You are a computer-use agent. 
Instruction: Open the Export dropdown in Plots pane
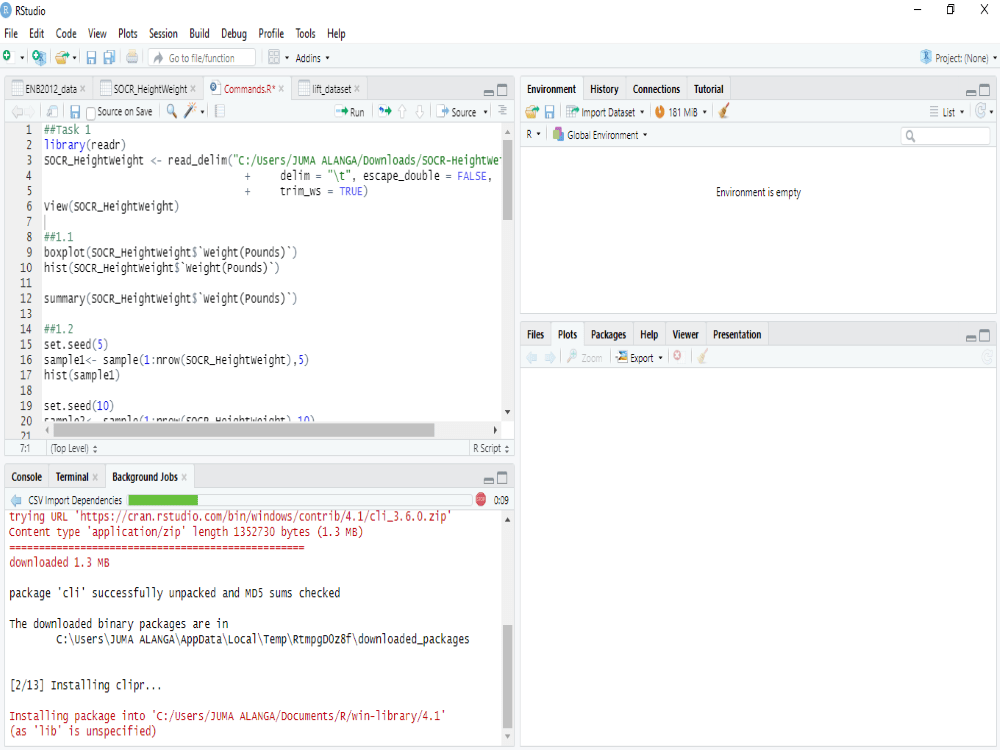(x=640, y=358)
